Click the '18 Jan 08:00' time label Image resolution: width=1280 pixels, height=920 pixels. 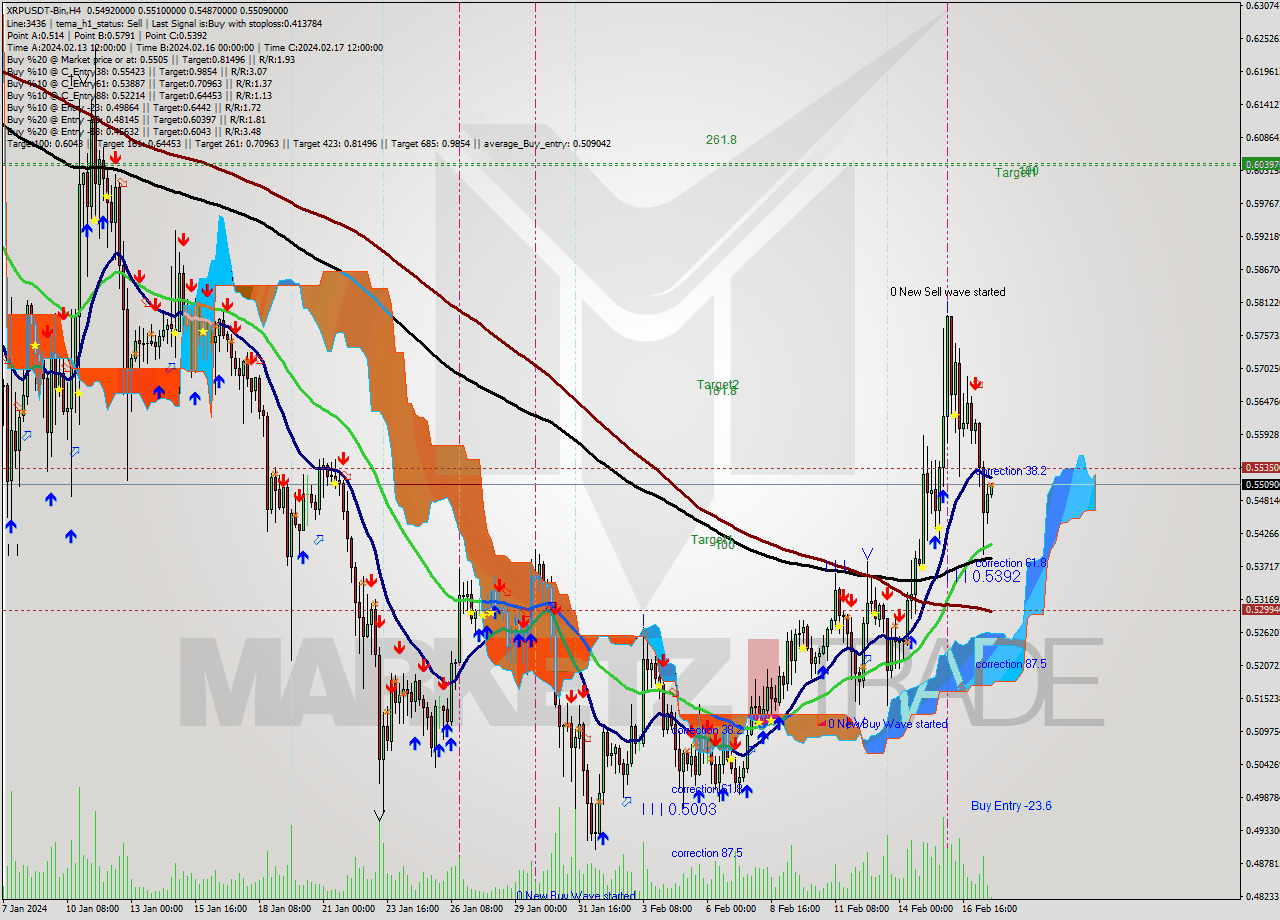pyautogui.click(x=283, y=910)
